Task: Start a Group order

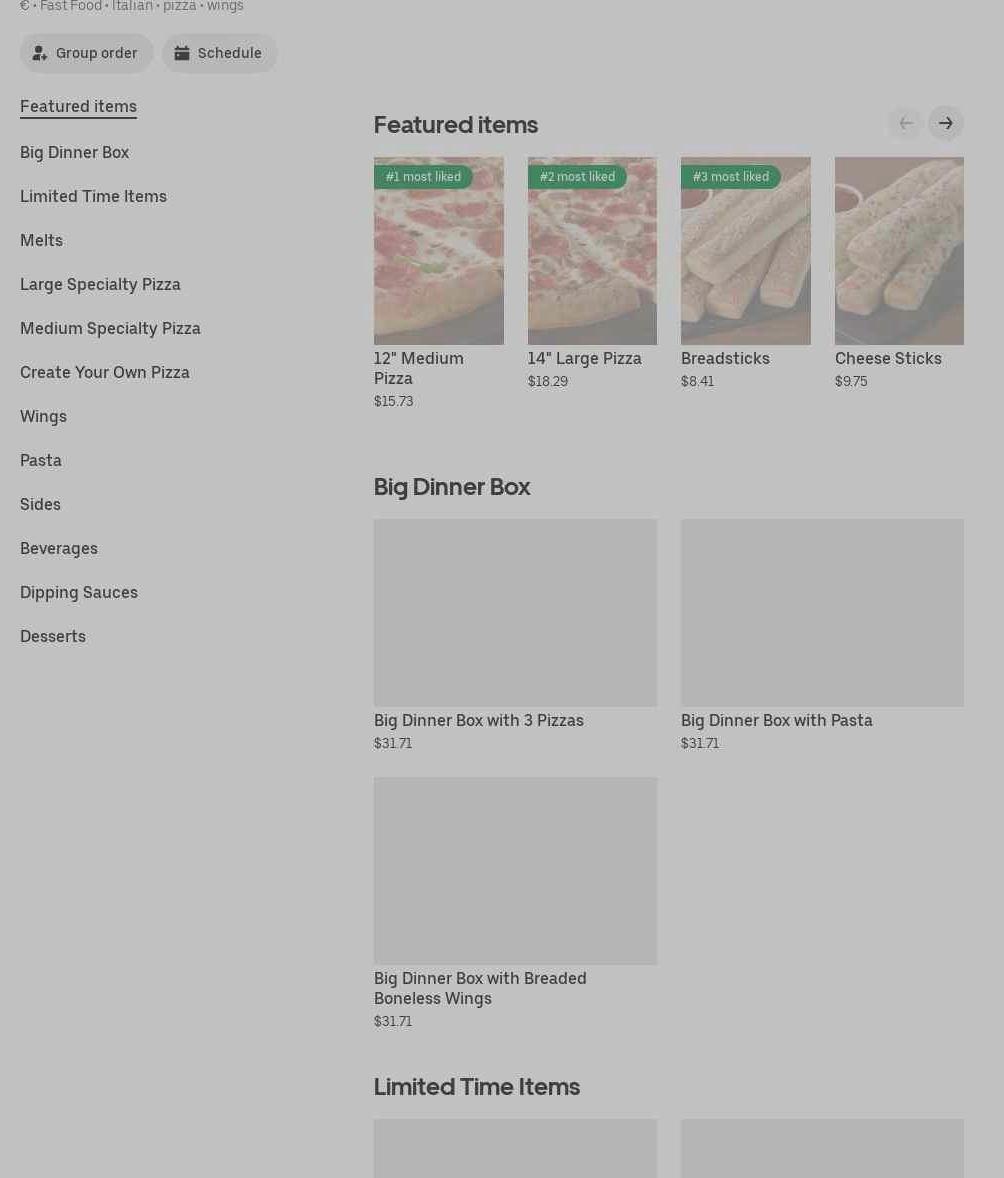Action: (86, 53)
